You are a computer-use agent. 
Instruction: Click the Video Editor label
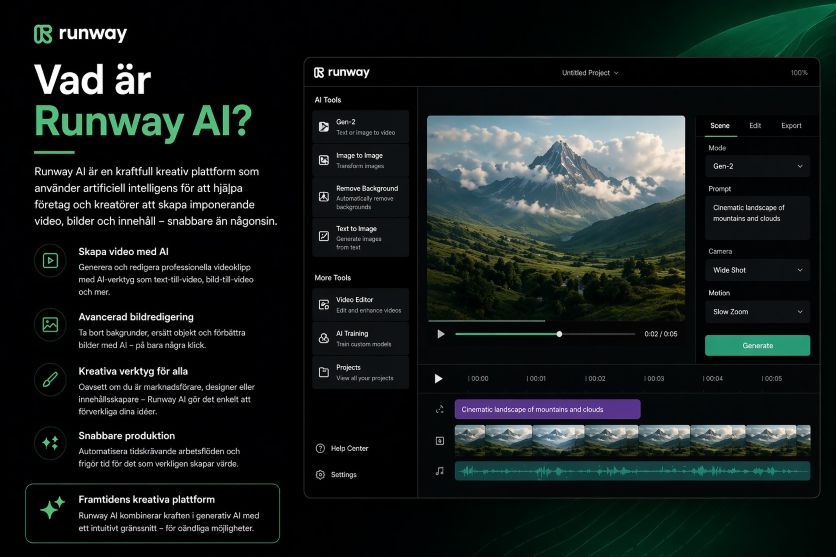(x=354, y=300)
